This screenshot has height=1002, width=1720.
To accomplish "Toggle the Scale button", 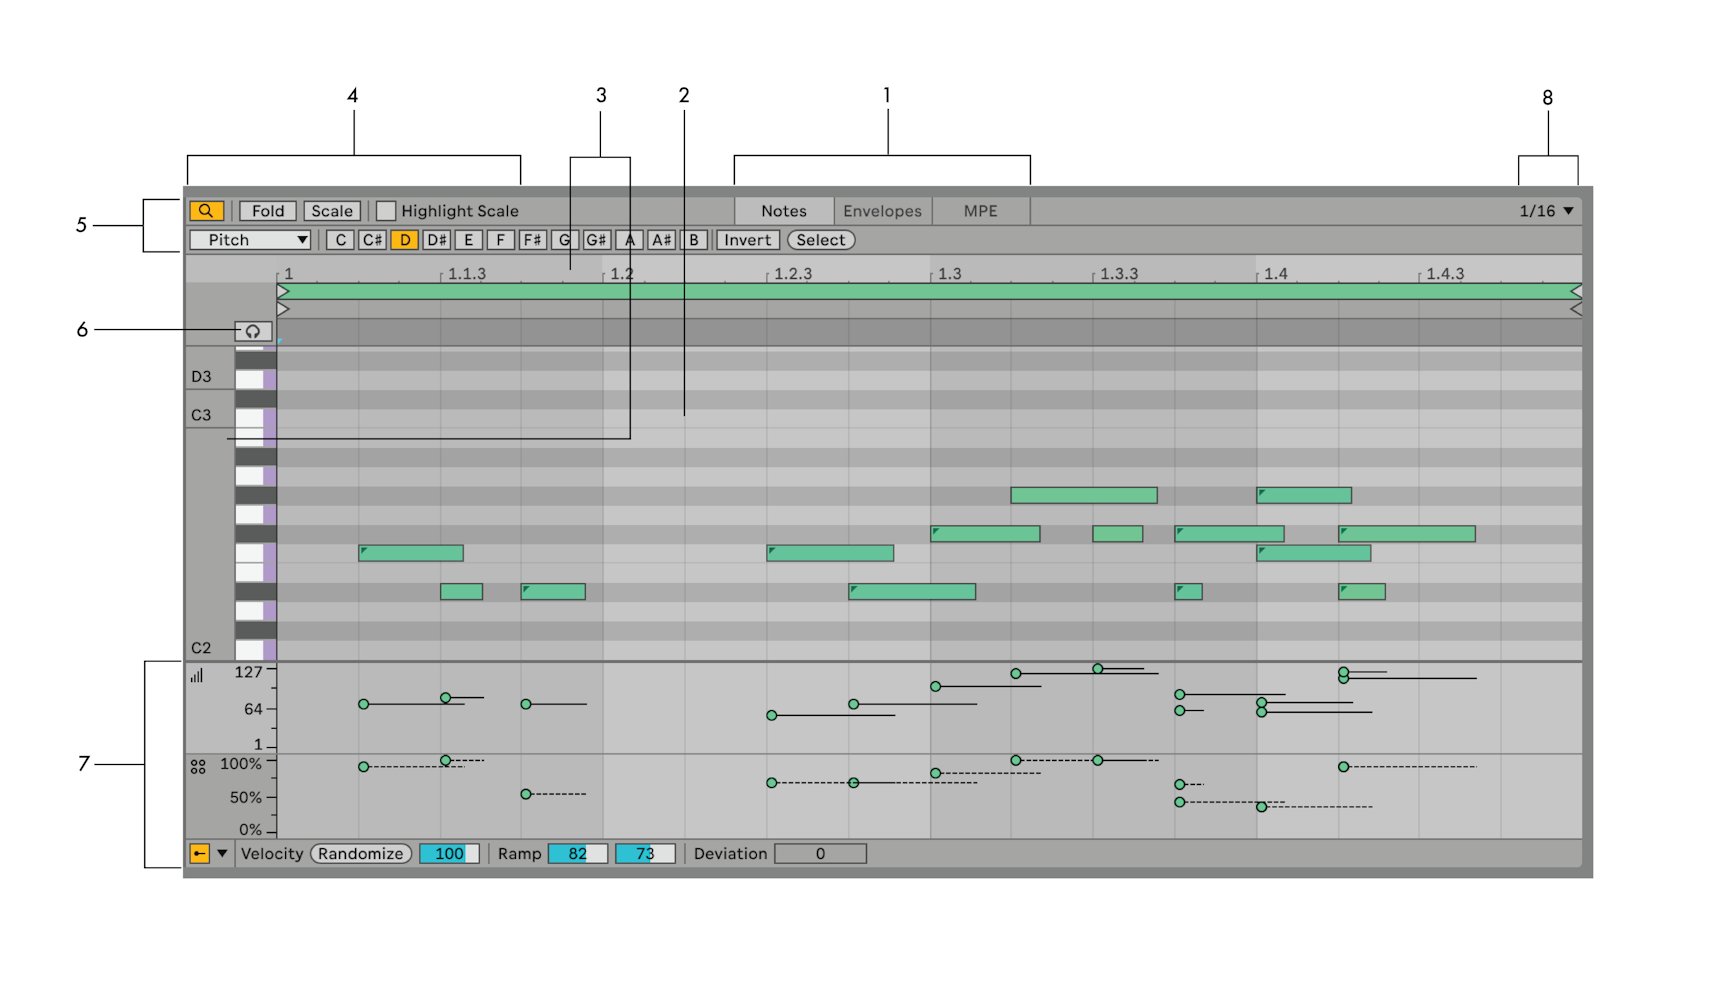I will (332, 210).
